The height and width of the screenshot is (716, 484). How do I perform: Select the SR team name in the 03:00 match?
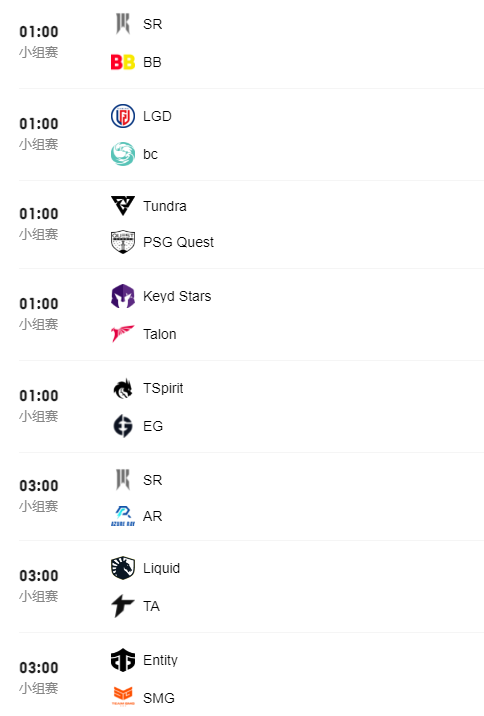click(x=153, y=480)
